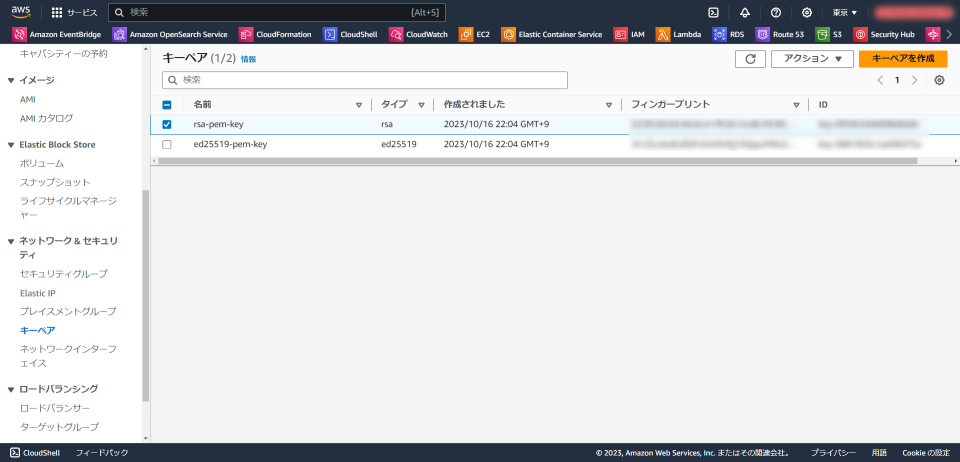Open AMI in the sidebar

pyautogui.click(x=28, y=99)
